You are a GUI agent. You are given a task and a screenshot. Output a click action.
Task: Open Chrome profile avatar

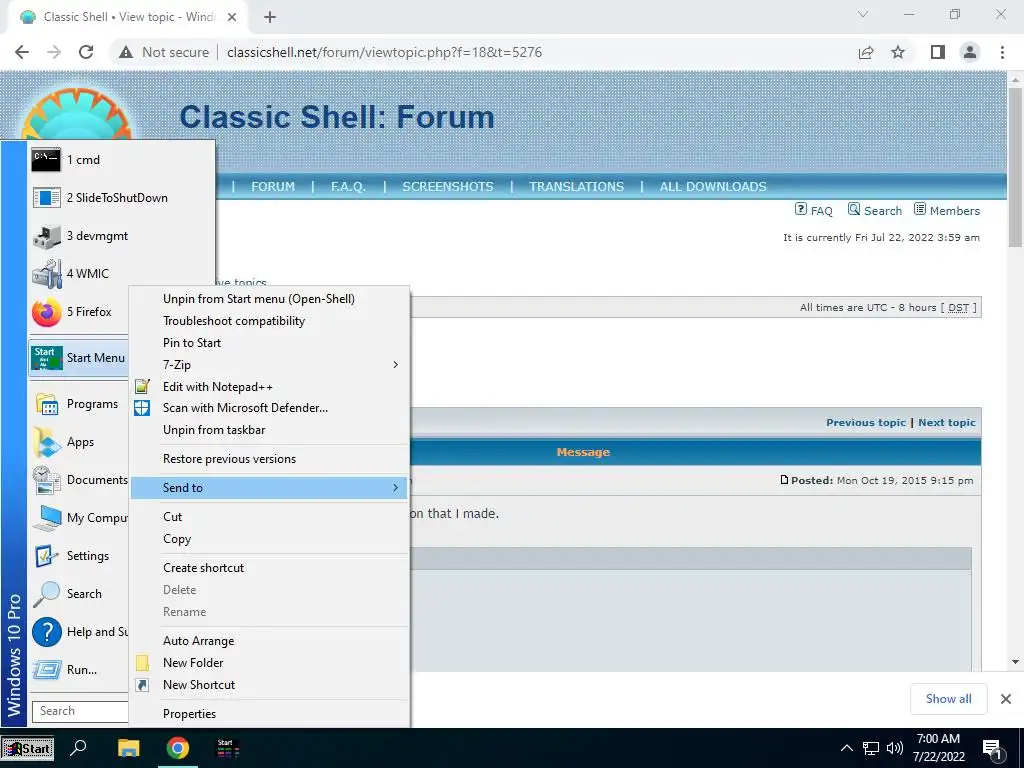[970, 52]
